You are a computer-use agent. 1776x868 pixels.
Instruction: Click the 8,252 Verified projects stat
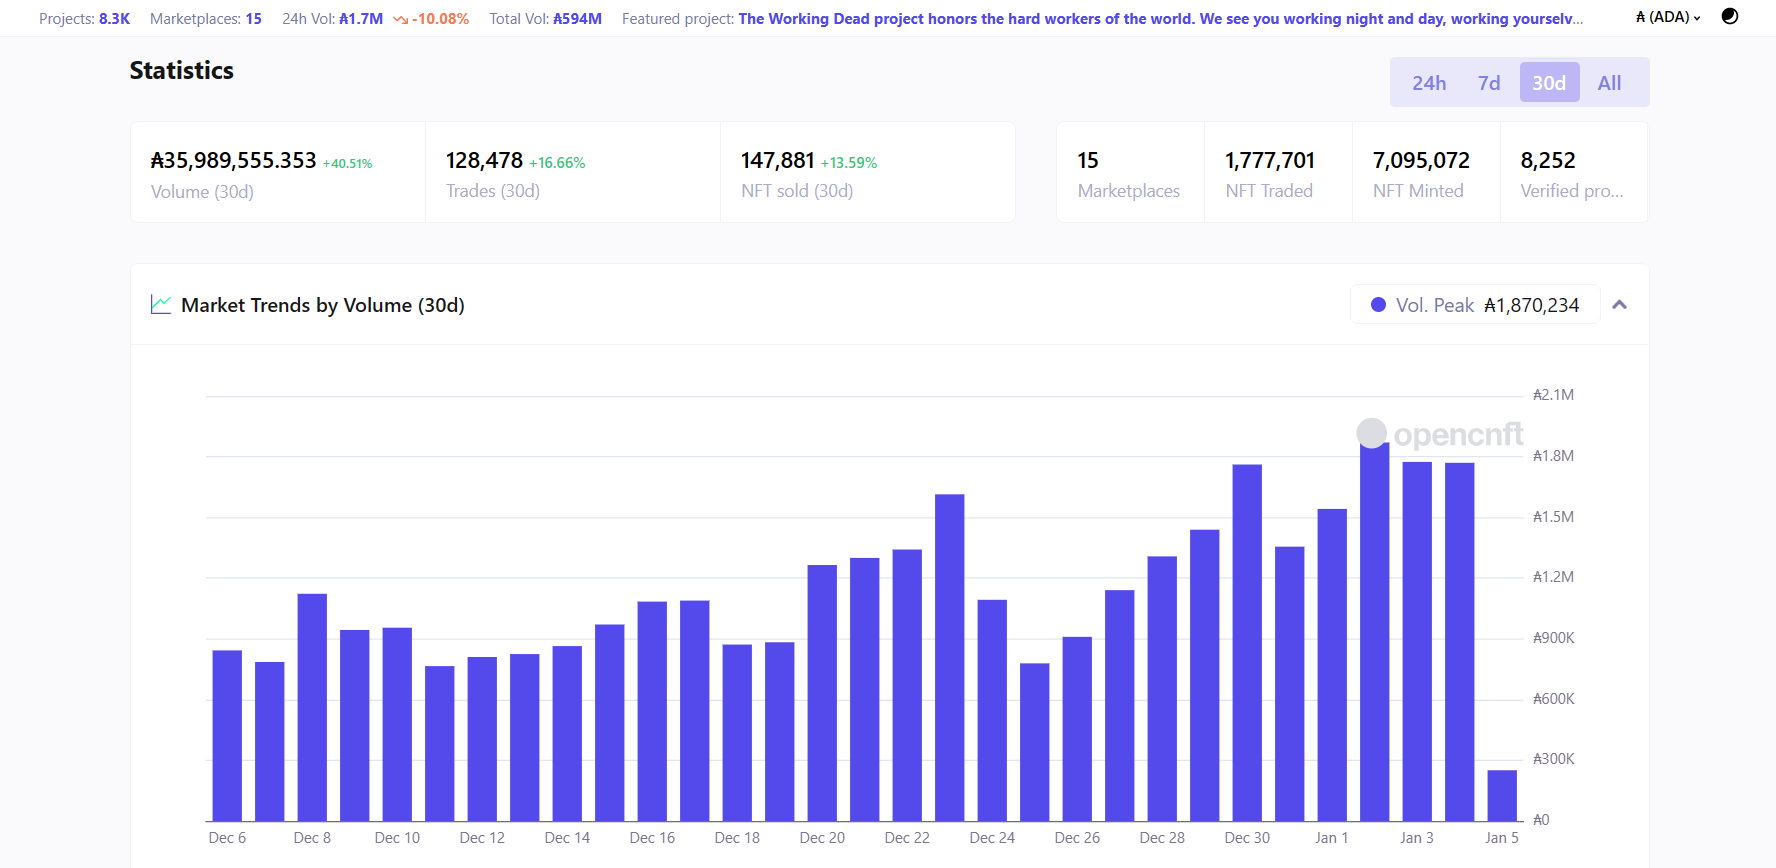[1548, 160]
